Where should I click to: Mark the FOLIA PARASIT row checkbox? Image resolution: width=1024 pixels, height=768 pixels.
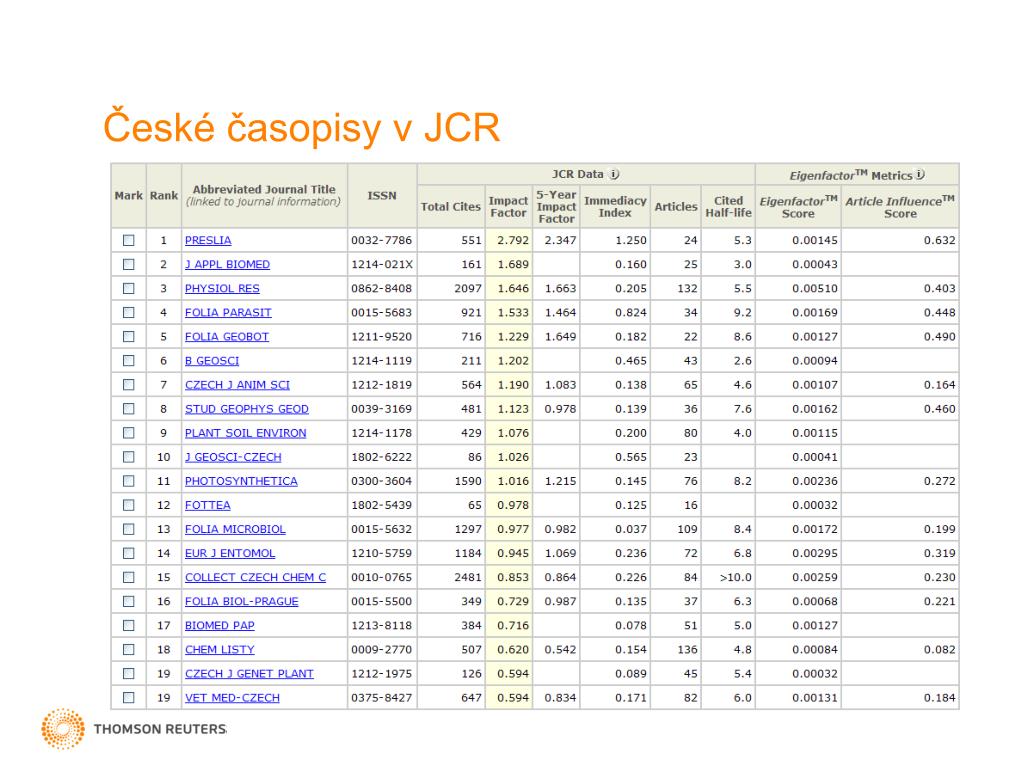tap(129, 313)
